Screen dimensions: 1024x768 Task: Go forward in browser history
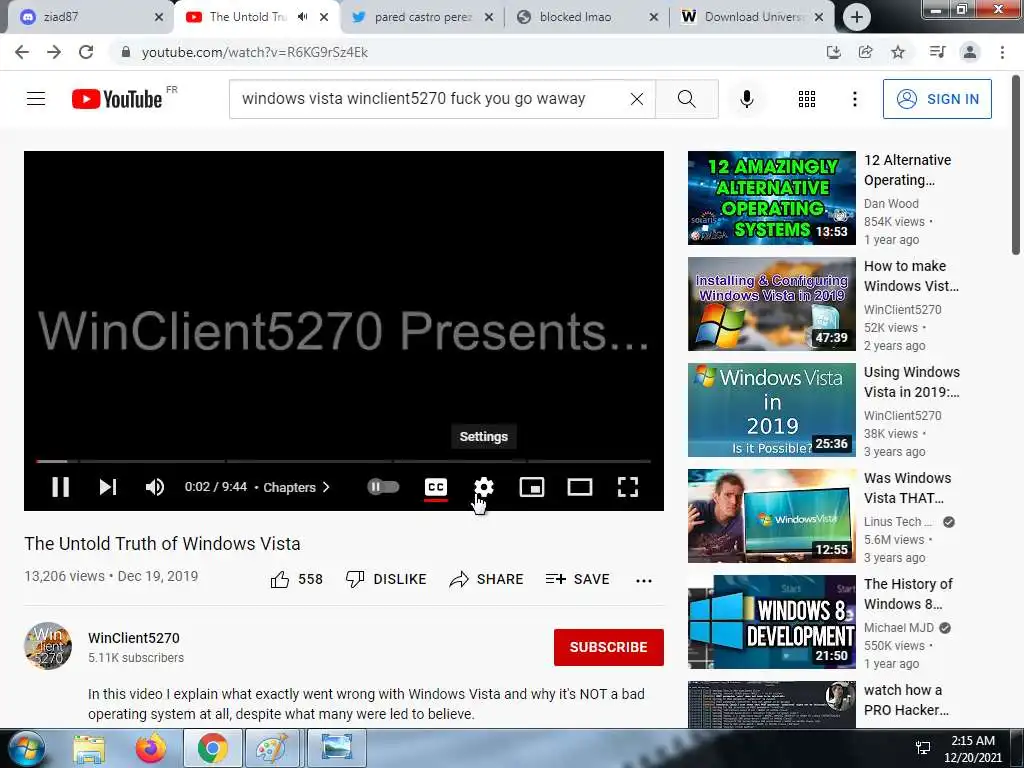coord(54,52)
